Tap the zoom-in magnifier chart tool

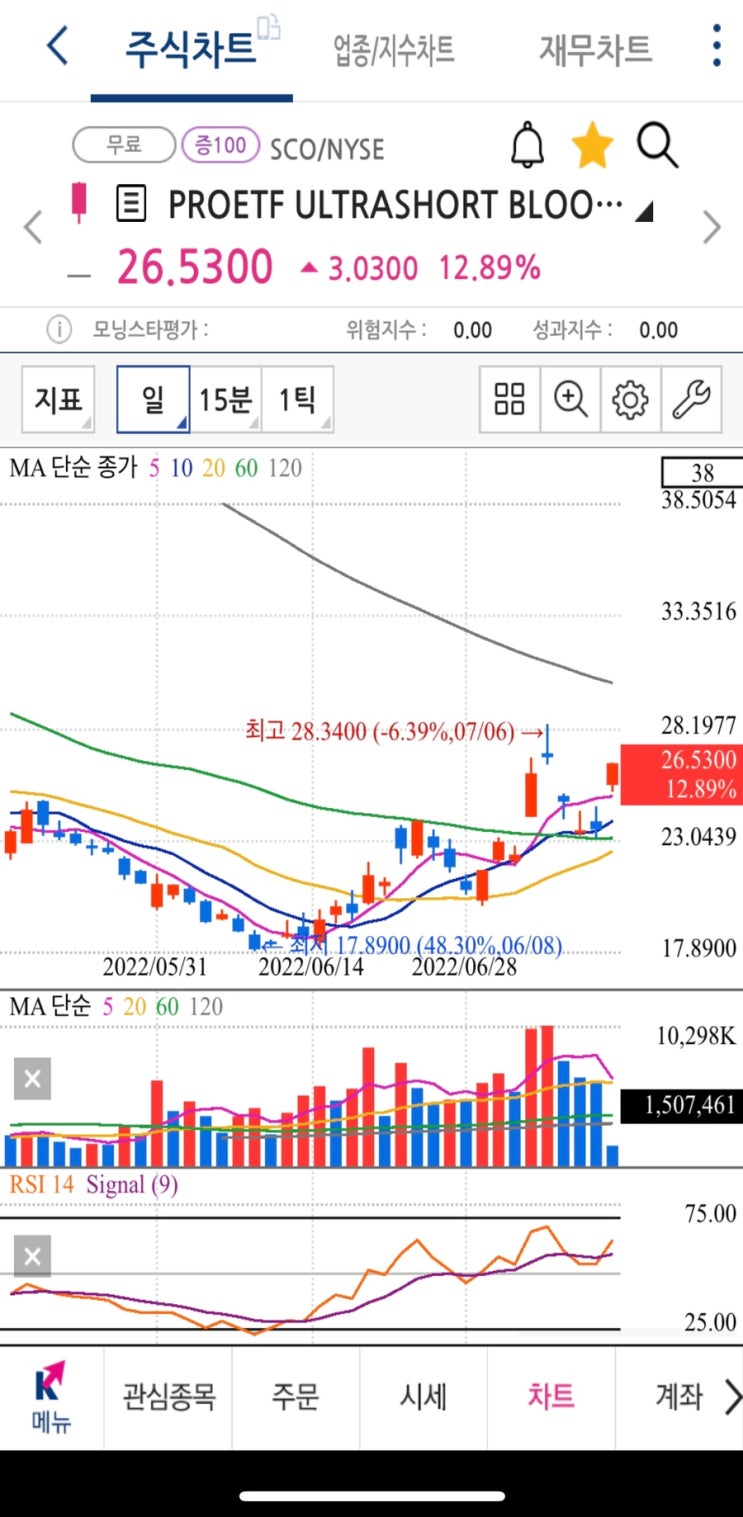570,400
